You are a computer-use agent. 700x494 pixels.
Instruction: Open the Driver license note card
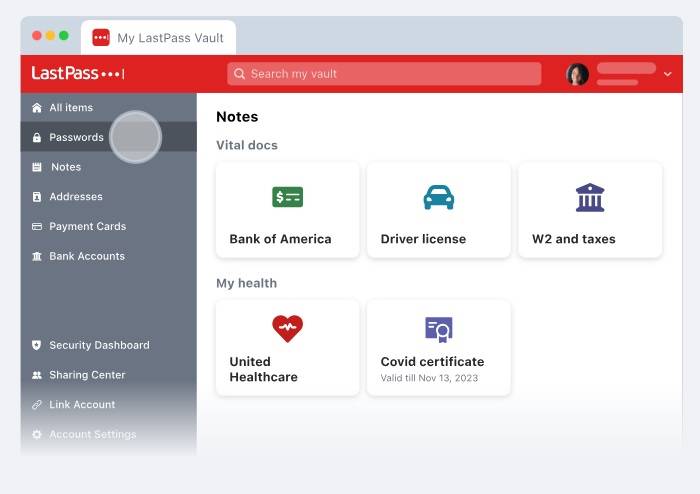click(439, 210)
